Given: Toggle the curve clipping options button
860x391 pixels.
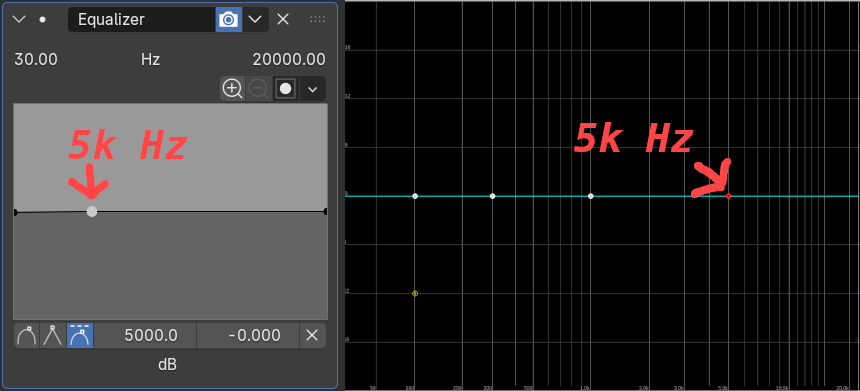Looking at the screenshot, I should pyautogui.click(x=285, y=89).
